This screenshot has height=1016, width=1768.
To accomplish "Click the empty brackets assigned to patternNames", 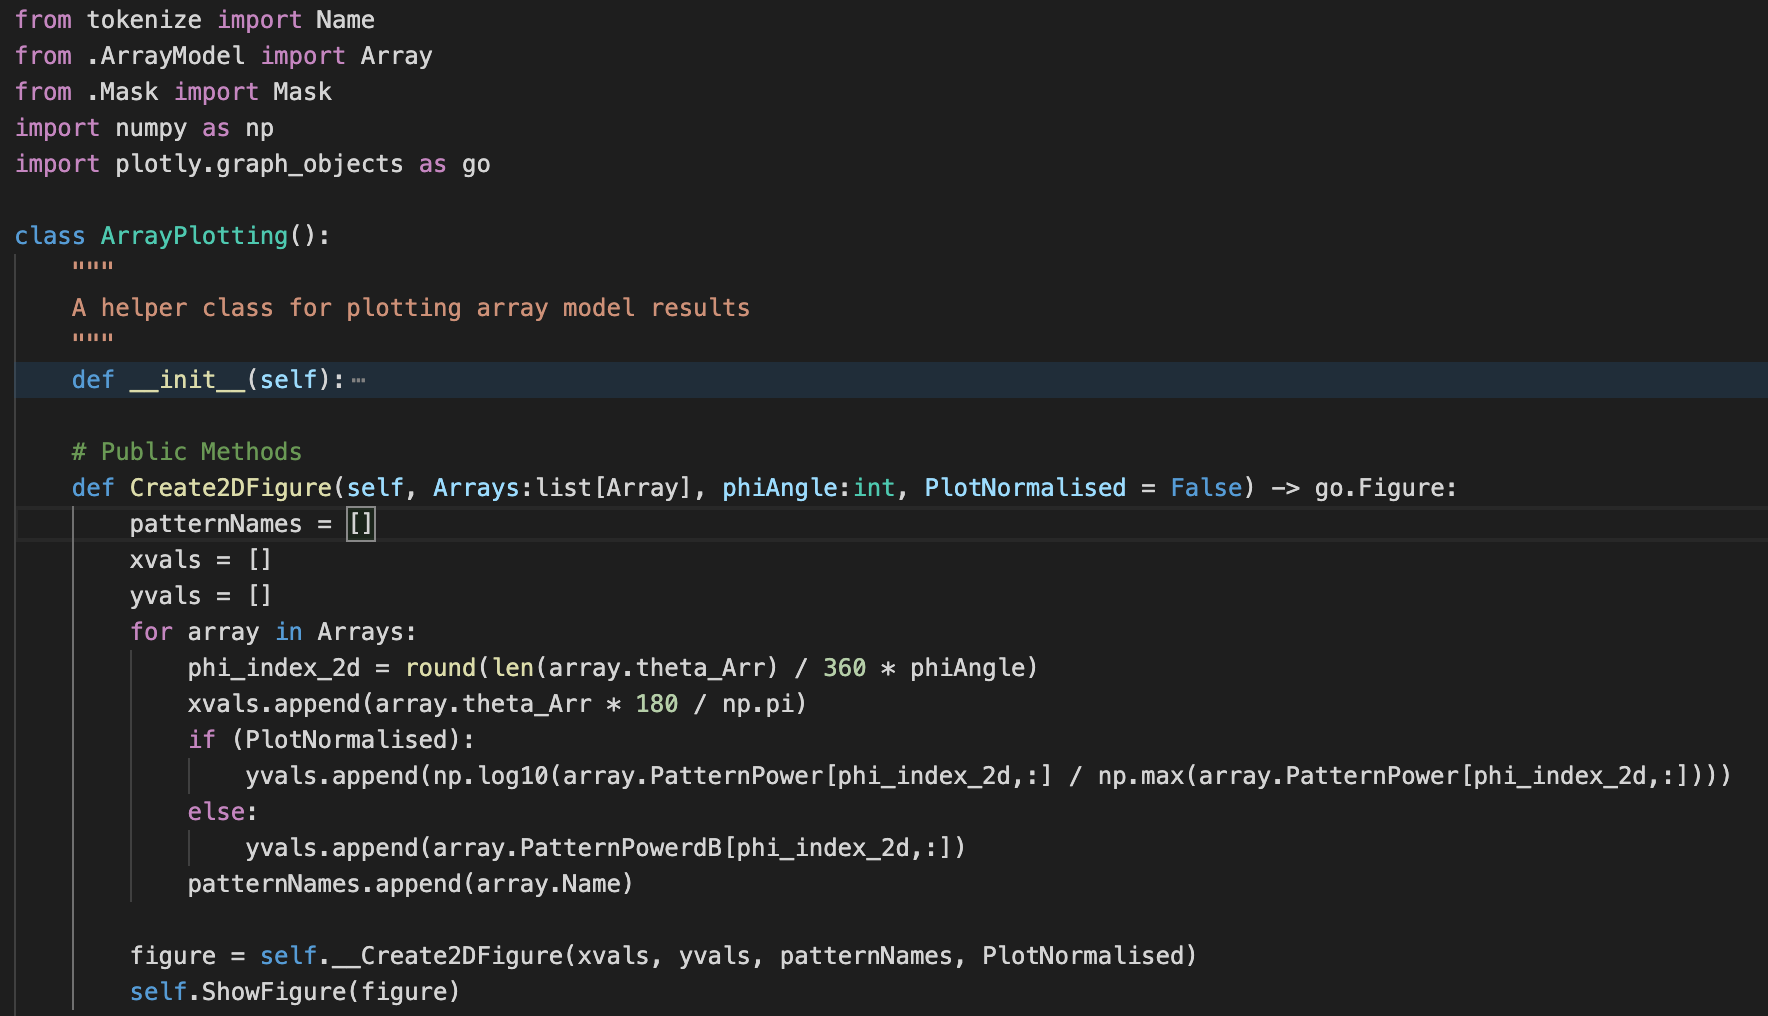I will 361,523.
